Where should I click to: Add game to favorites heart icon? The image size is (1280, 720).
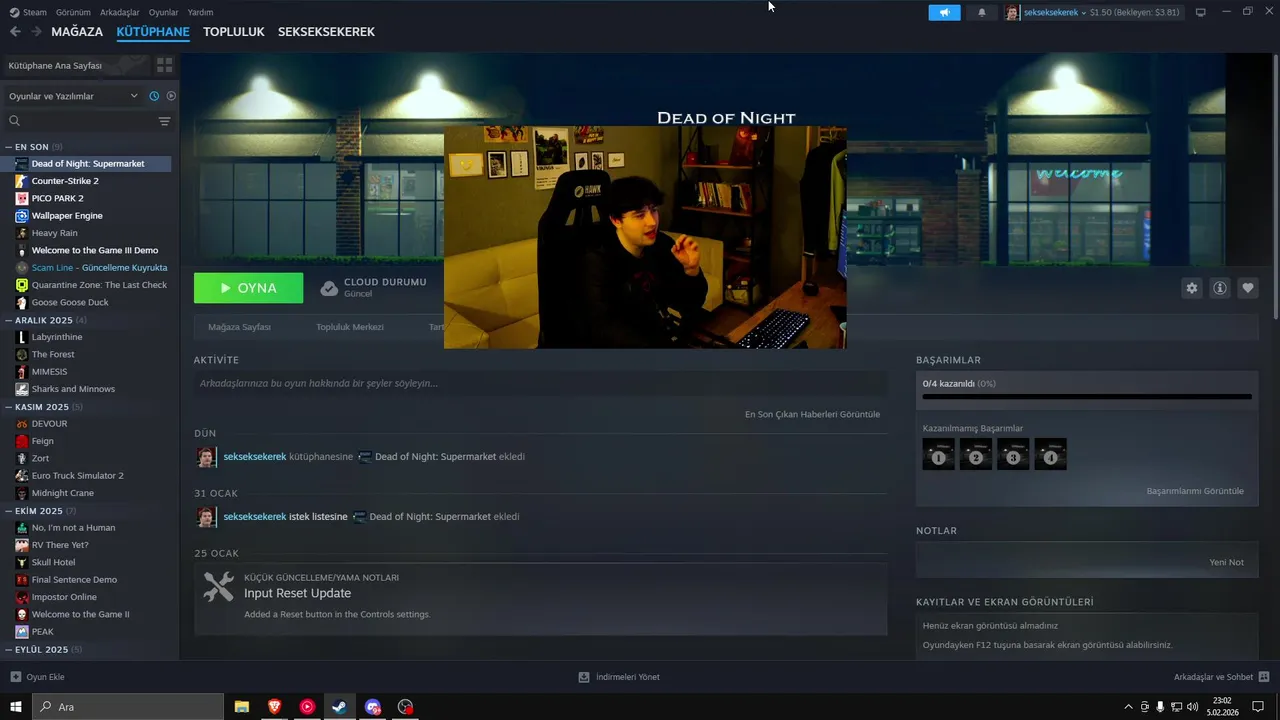(1248, 288)
